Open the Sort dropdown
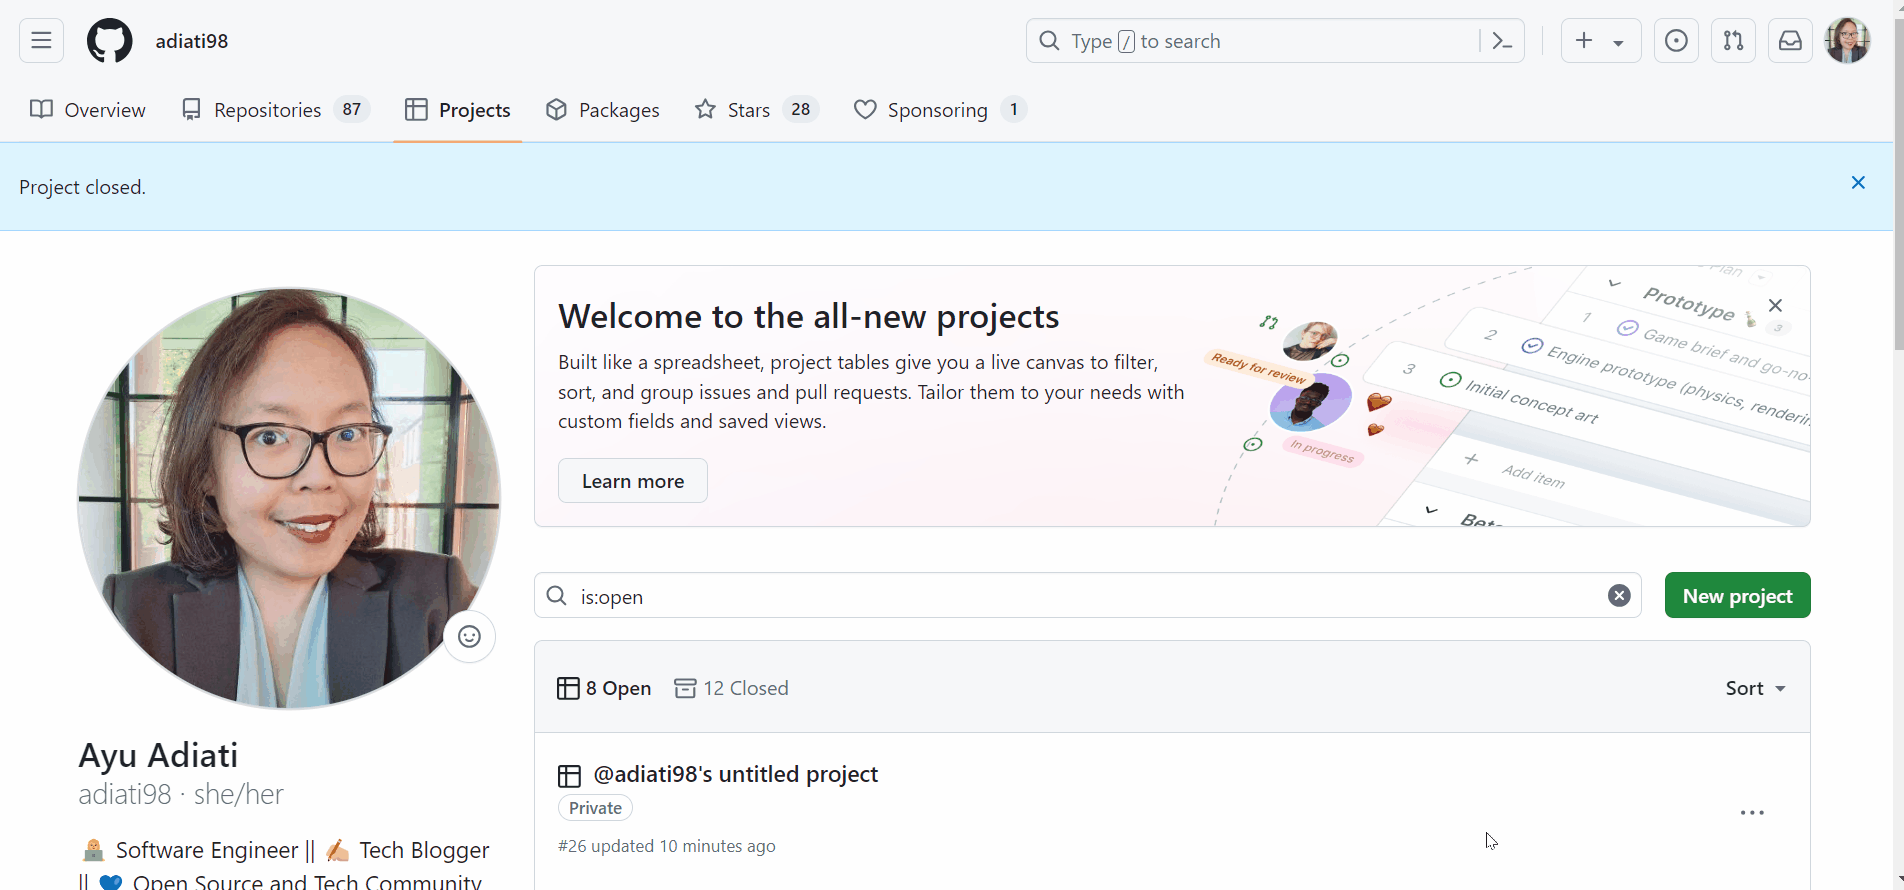The width and height of the screenshot is (1904, 890). tap(1755, 688)
